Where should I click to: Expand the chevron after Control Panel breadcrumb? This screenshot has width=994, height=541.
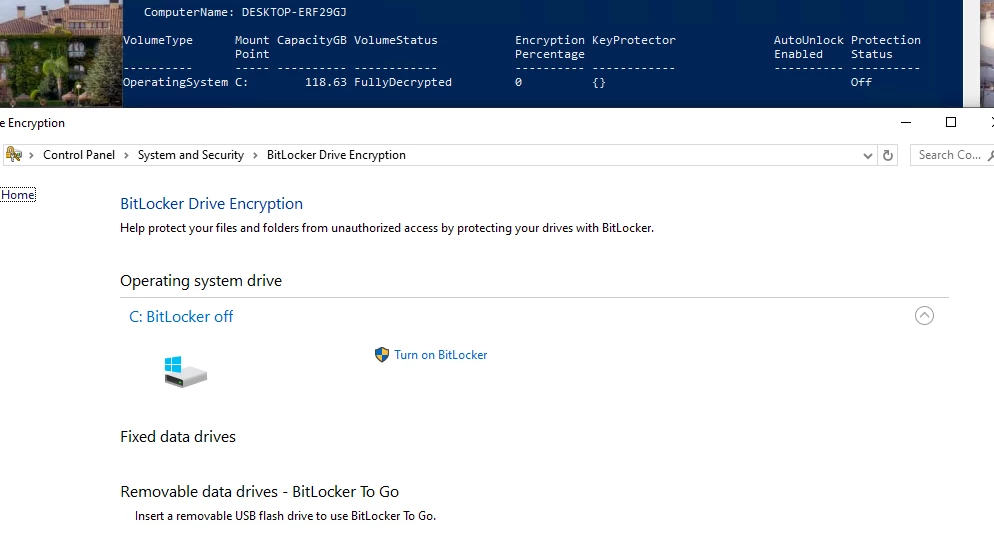pyautogui.click(x=126, y=155)
